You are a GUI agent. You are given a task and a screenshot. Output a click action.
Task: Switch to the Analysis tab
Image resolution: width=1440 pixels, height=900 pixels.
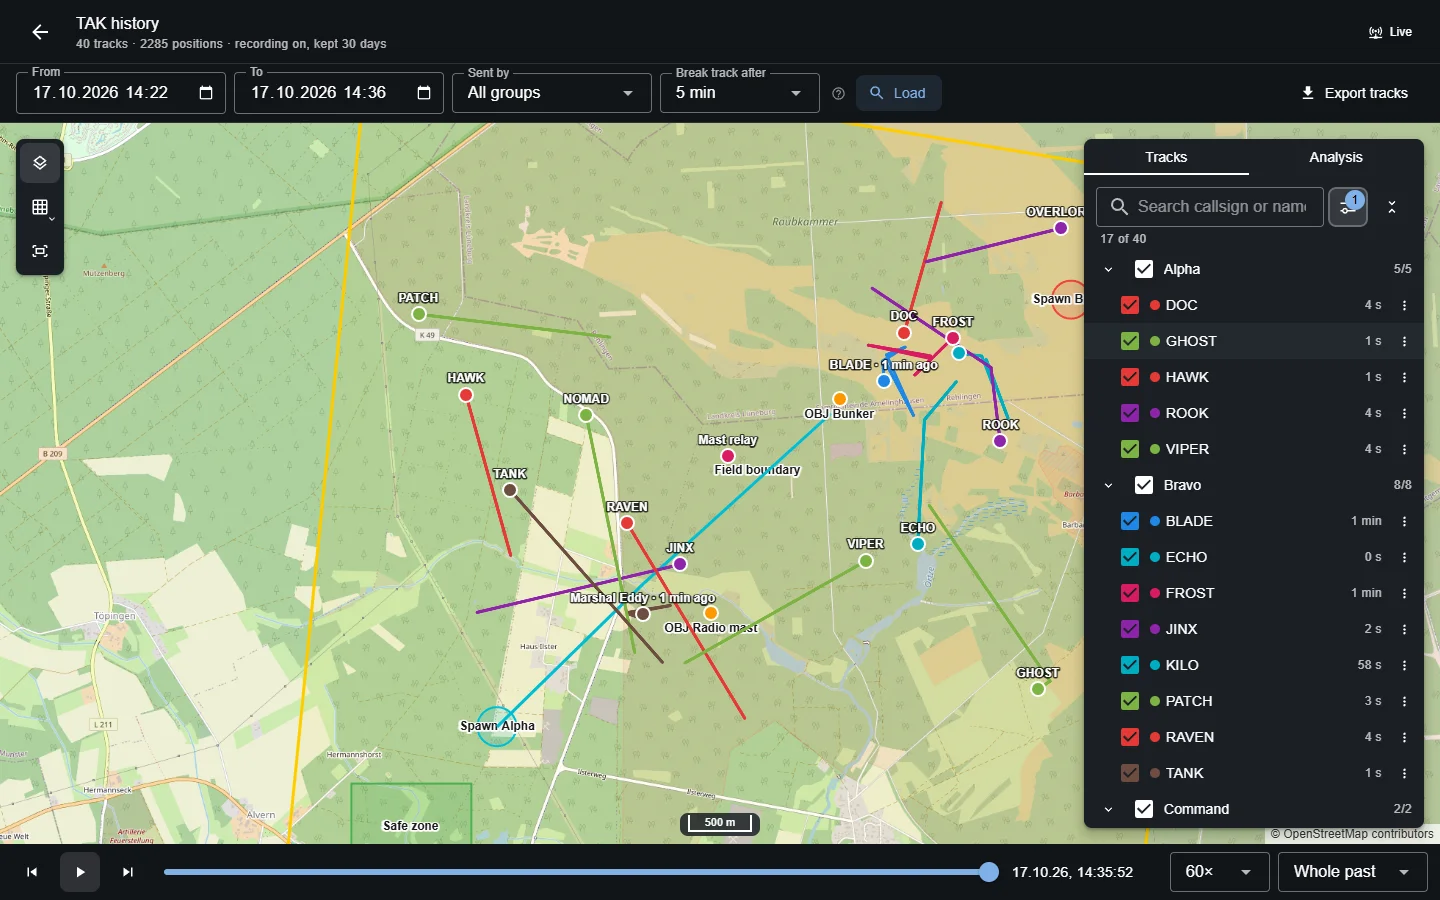tap(1336, 157)
